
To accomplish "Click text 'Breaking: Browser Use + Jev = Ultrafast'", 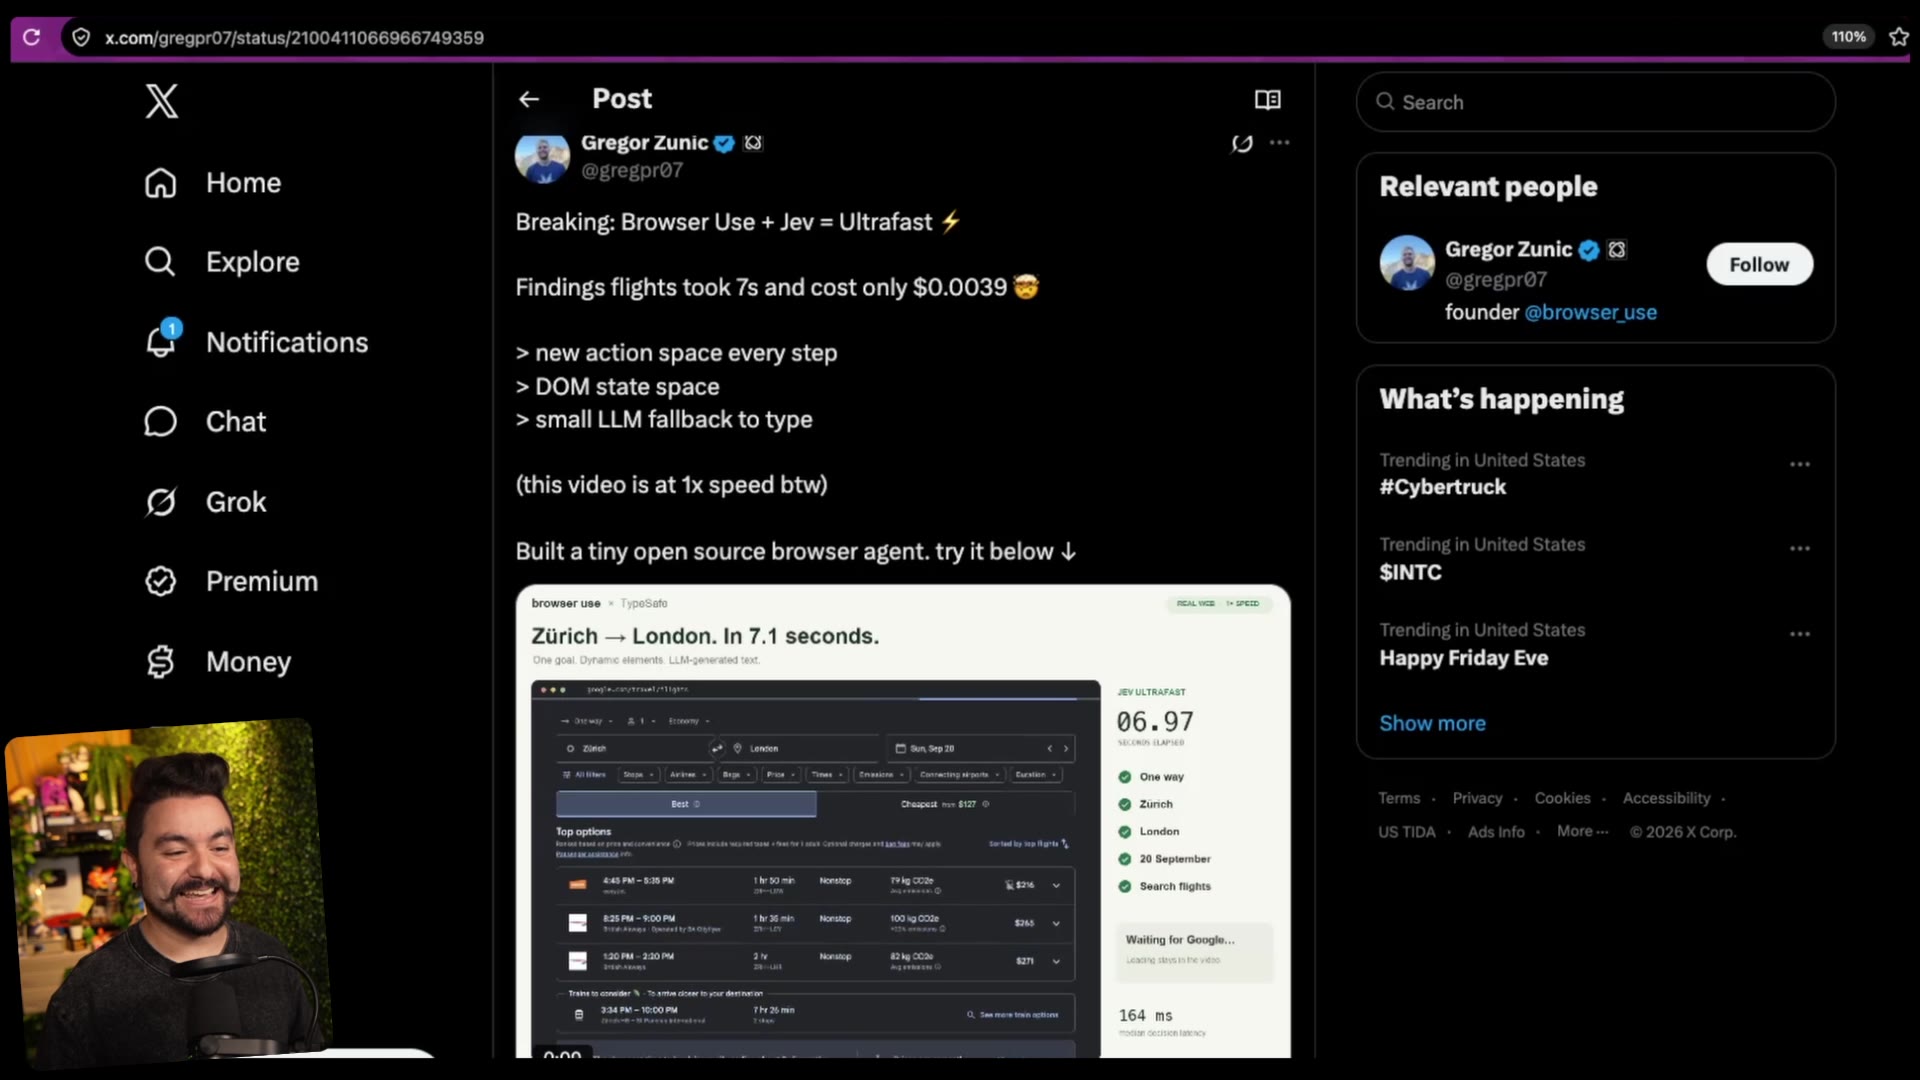I will pyautogui.click(x=724, y=222).
